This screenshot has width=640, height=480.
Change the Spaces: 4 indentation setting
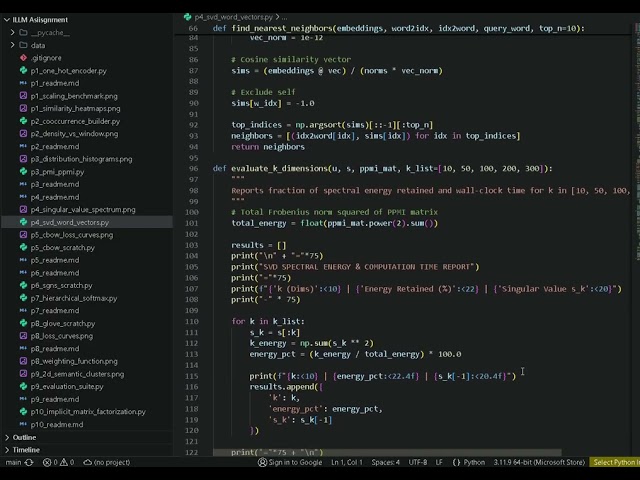(x=385, y=462)
